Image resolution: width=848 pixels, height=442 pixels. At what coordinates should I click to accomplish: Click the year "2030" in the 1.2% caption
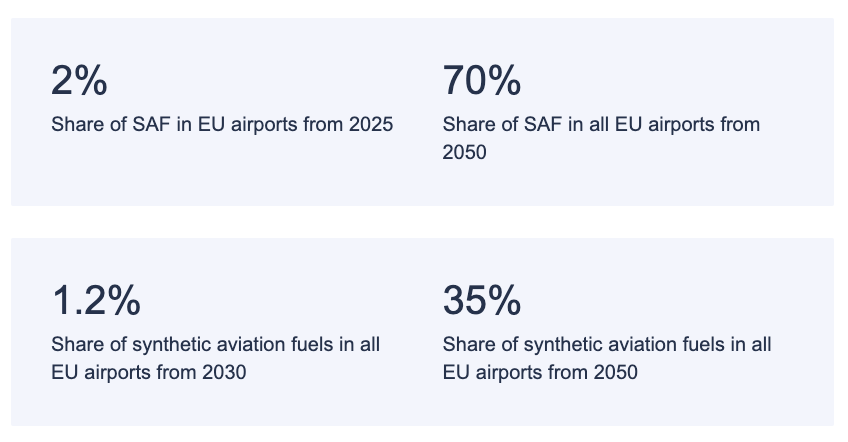coord(225,373)
